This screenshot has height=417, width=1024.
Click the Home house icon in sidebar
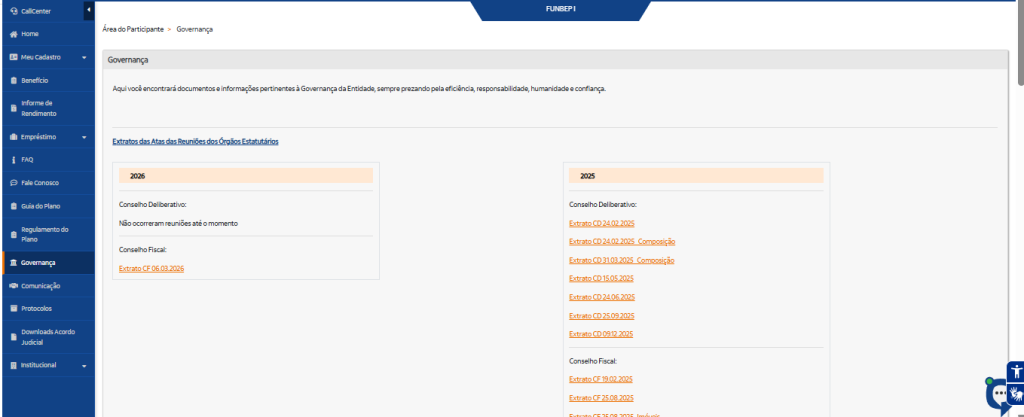coord(13,34)
